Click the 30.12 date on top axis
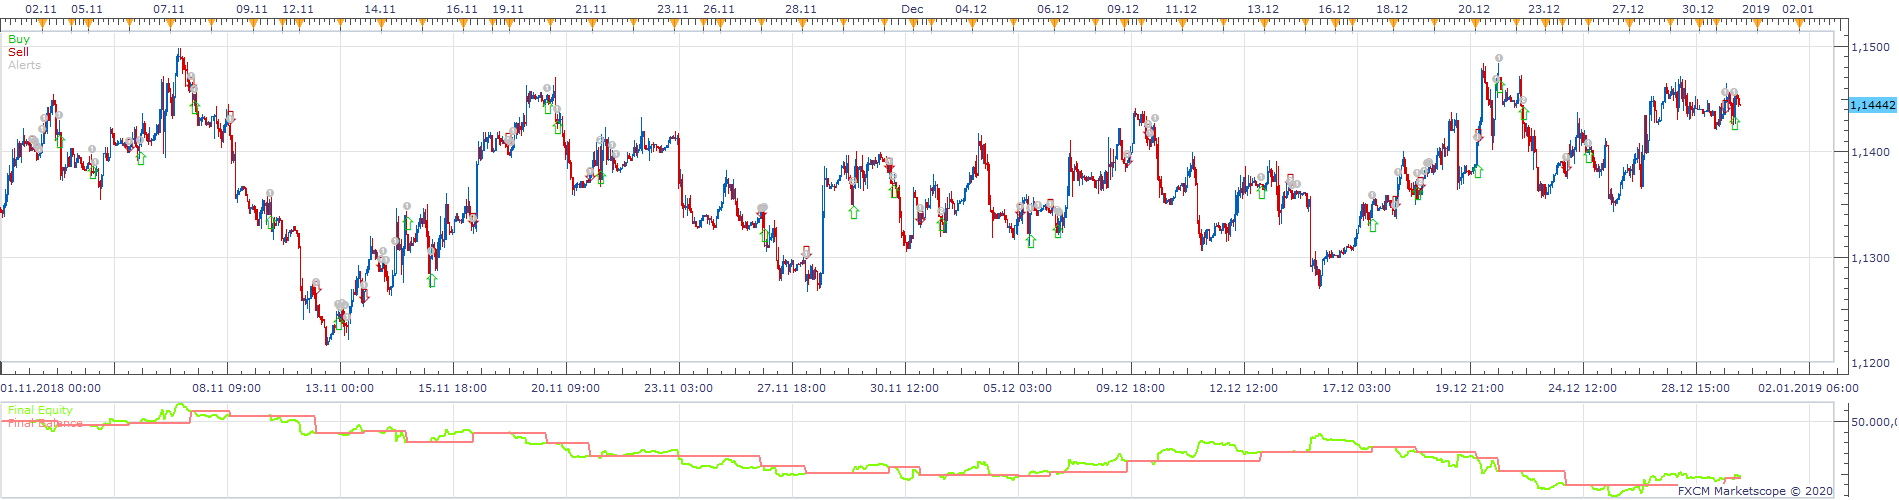The width and height of the screenshot is (1899, 500). coord(1698,9)
